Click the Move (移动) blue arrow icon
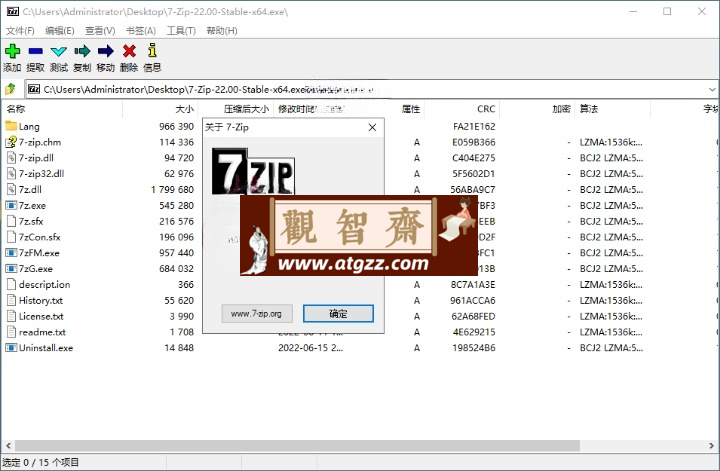Viewport: 720px width, 471px height. 106,51
